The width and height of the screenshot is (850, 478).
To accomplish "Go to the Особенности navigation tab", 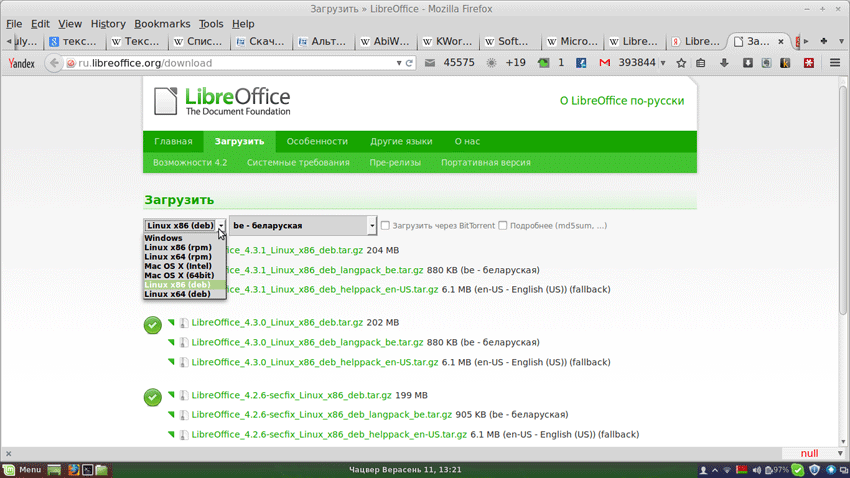I will tap(317, 142).
